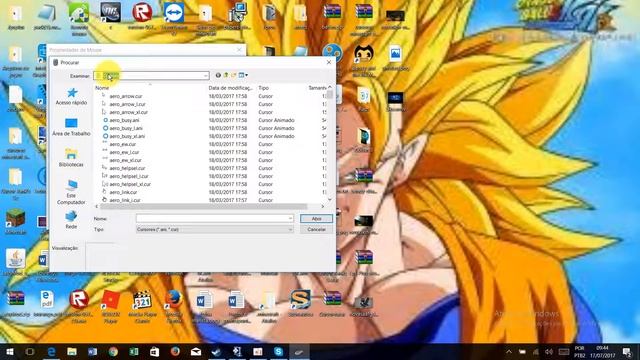Select file aero_helpsel_xl.cur

(130, 184)
